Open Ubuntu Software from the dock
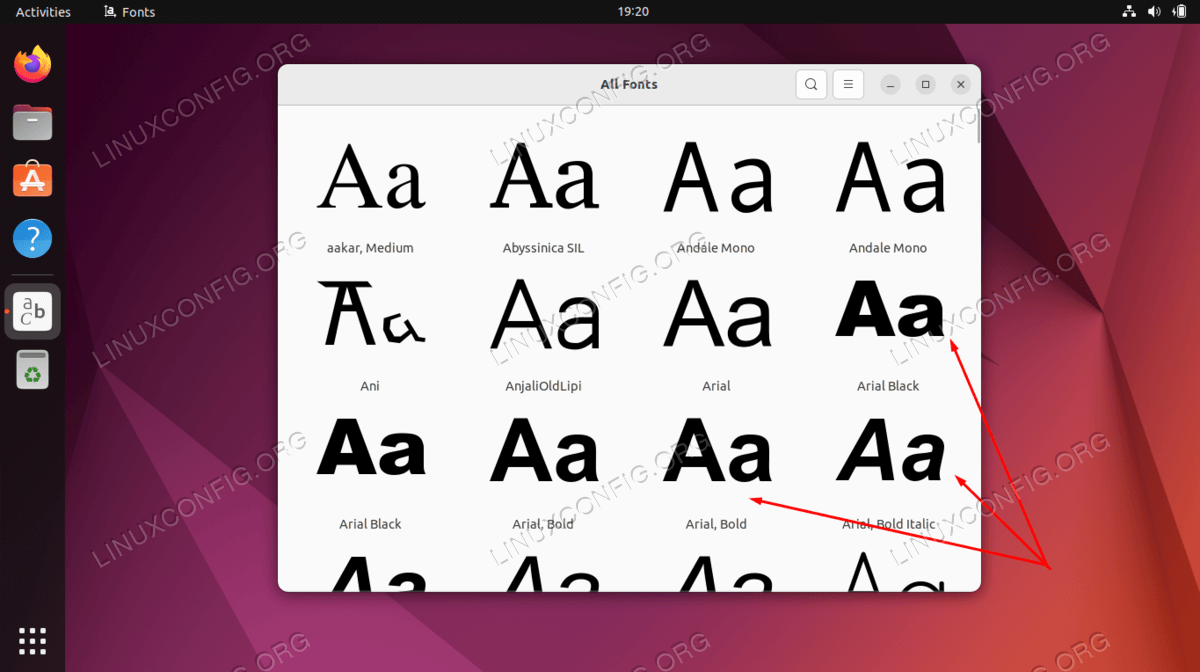 pyautogui.click(x=33, y=181)
